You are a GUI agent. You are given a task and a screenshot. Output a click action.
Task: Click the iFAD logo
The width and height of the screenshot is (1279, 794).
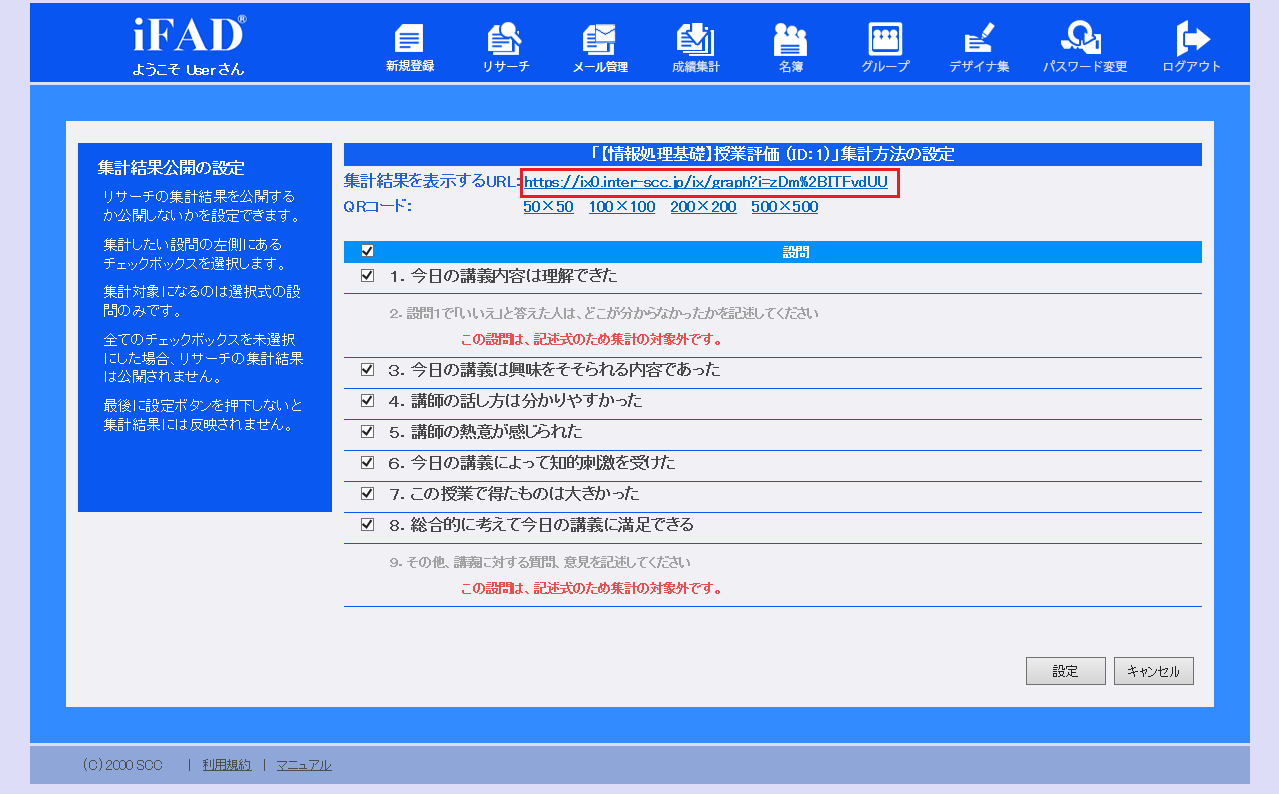(188, 35)
